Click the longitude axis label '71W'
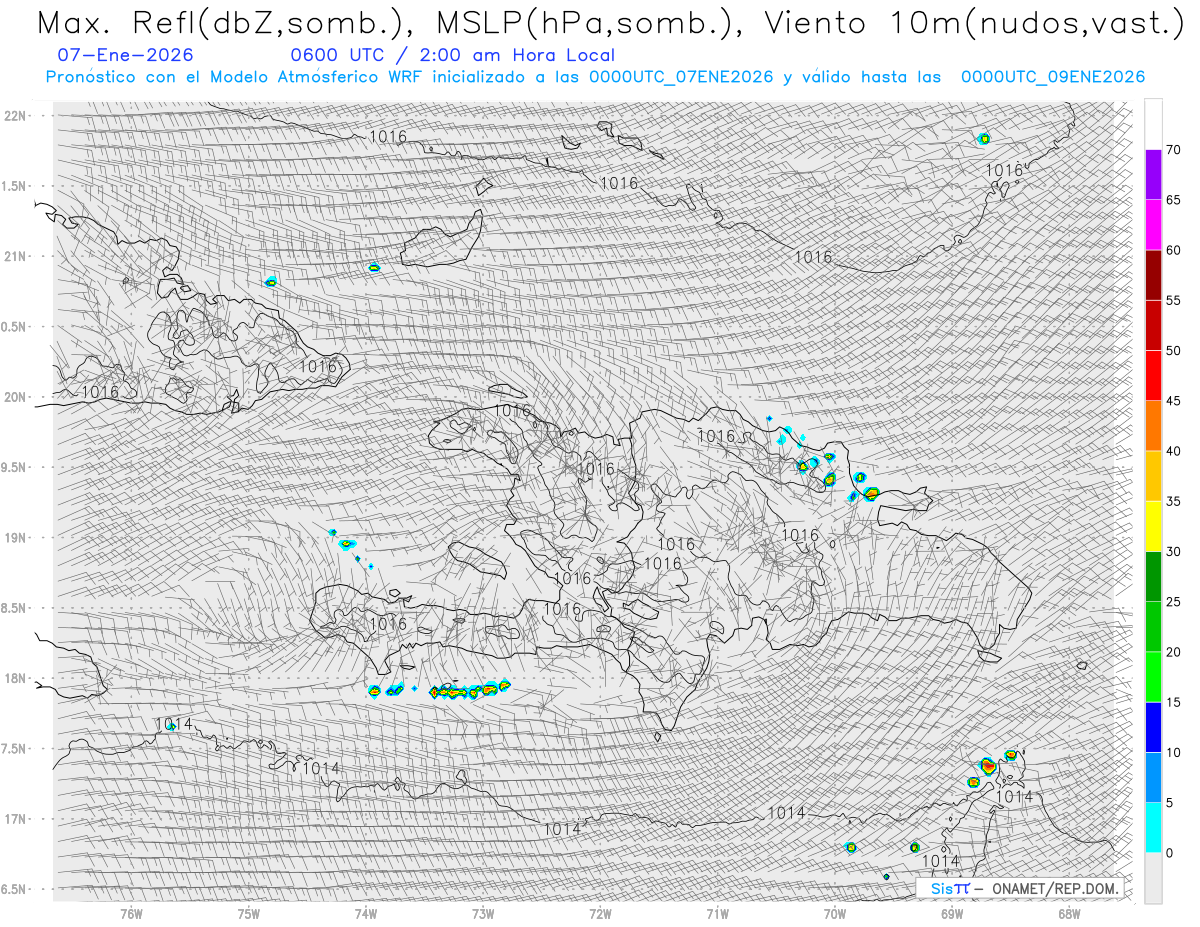The image size is (1200, 927). [717, 913]
